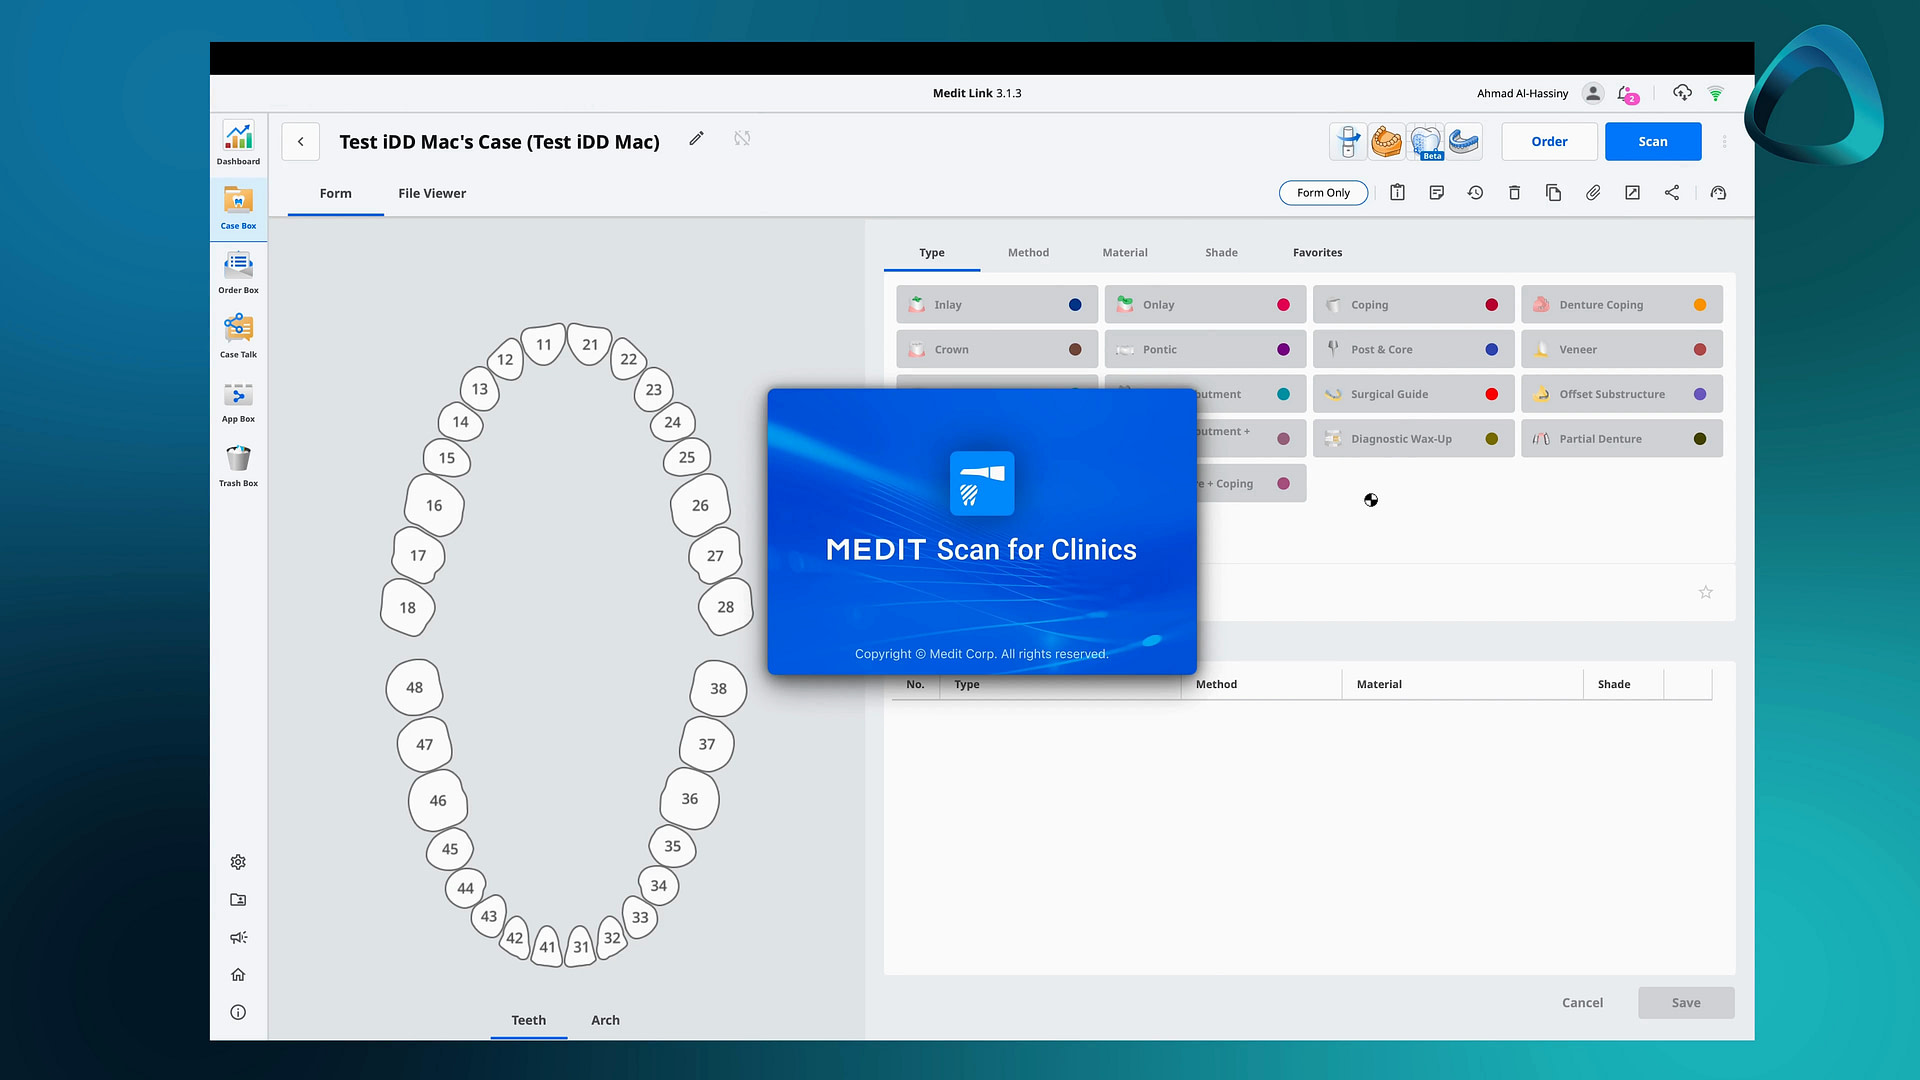1920x1080 pixels.
Task: Select tooth number 16 on the chart
Action: [432, 505]
